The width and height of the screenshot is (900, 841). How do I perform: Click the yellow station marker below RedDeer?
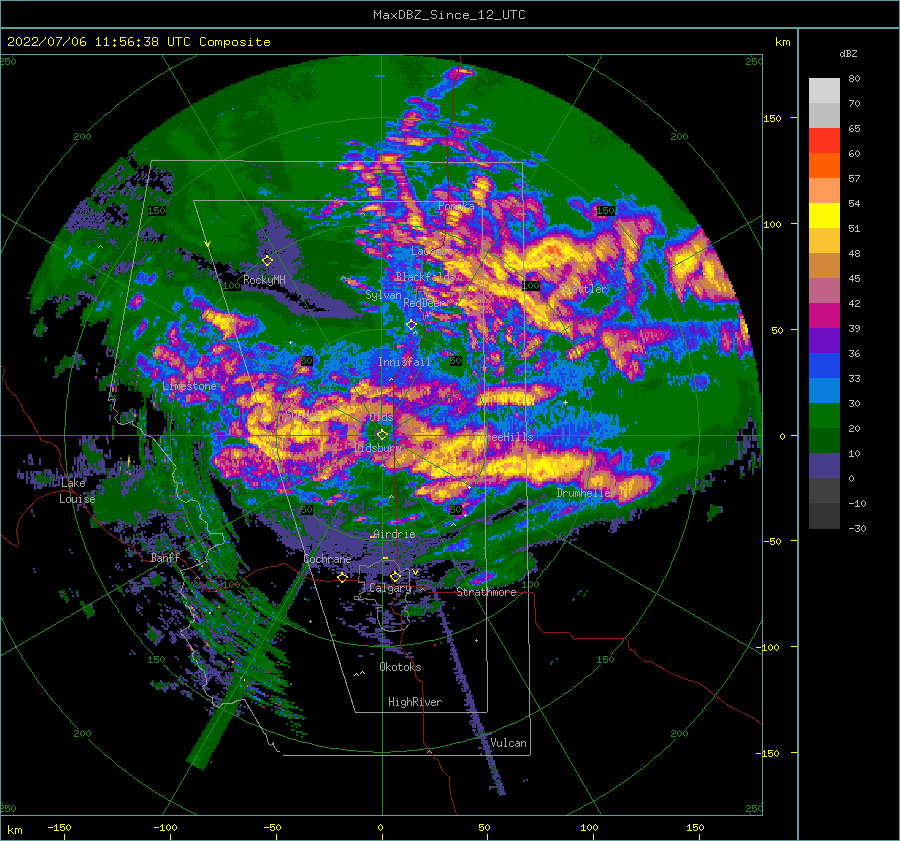[x=411, y=325]
